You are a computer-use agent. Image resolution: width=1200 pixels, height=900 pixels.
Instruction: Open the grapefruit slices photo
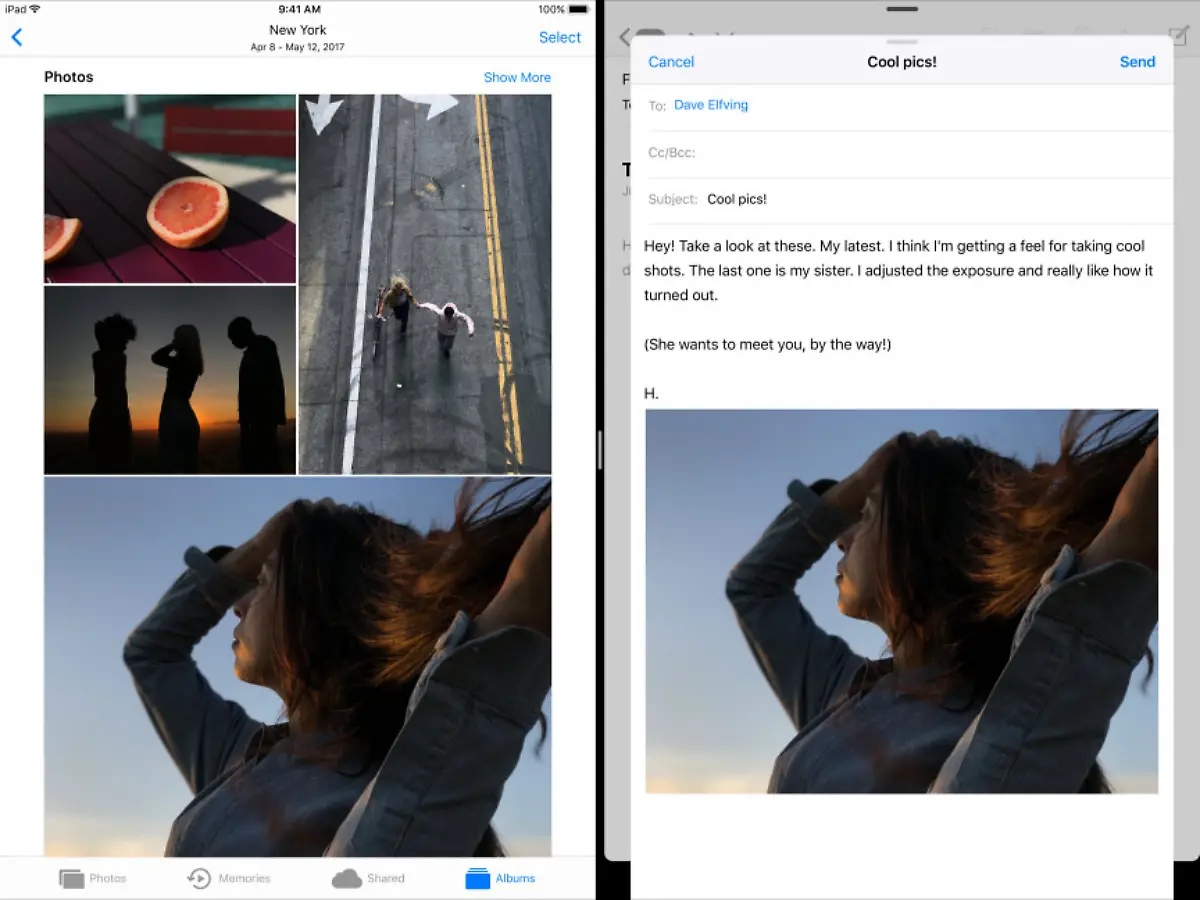[x=169, y=188]
